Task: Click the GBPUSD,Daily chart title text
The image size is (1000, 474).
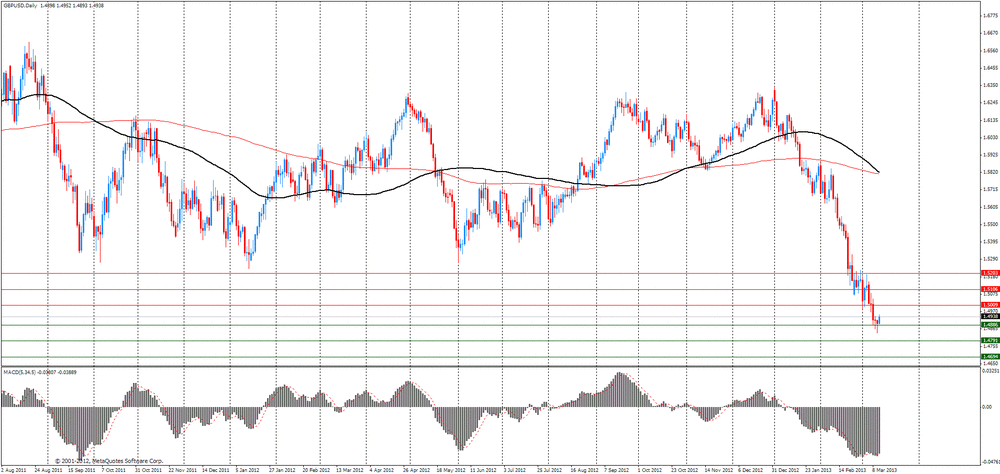Action: coord(19,5)
